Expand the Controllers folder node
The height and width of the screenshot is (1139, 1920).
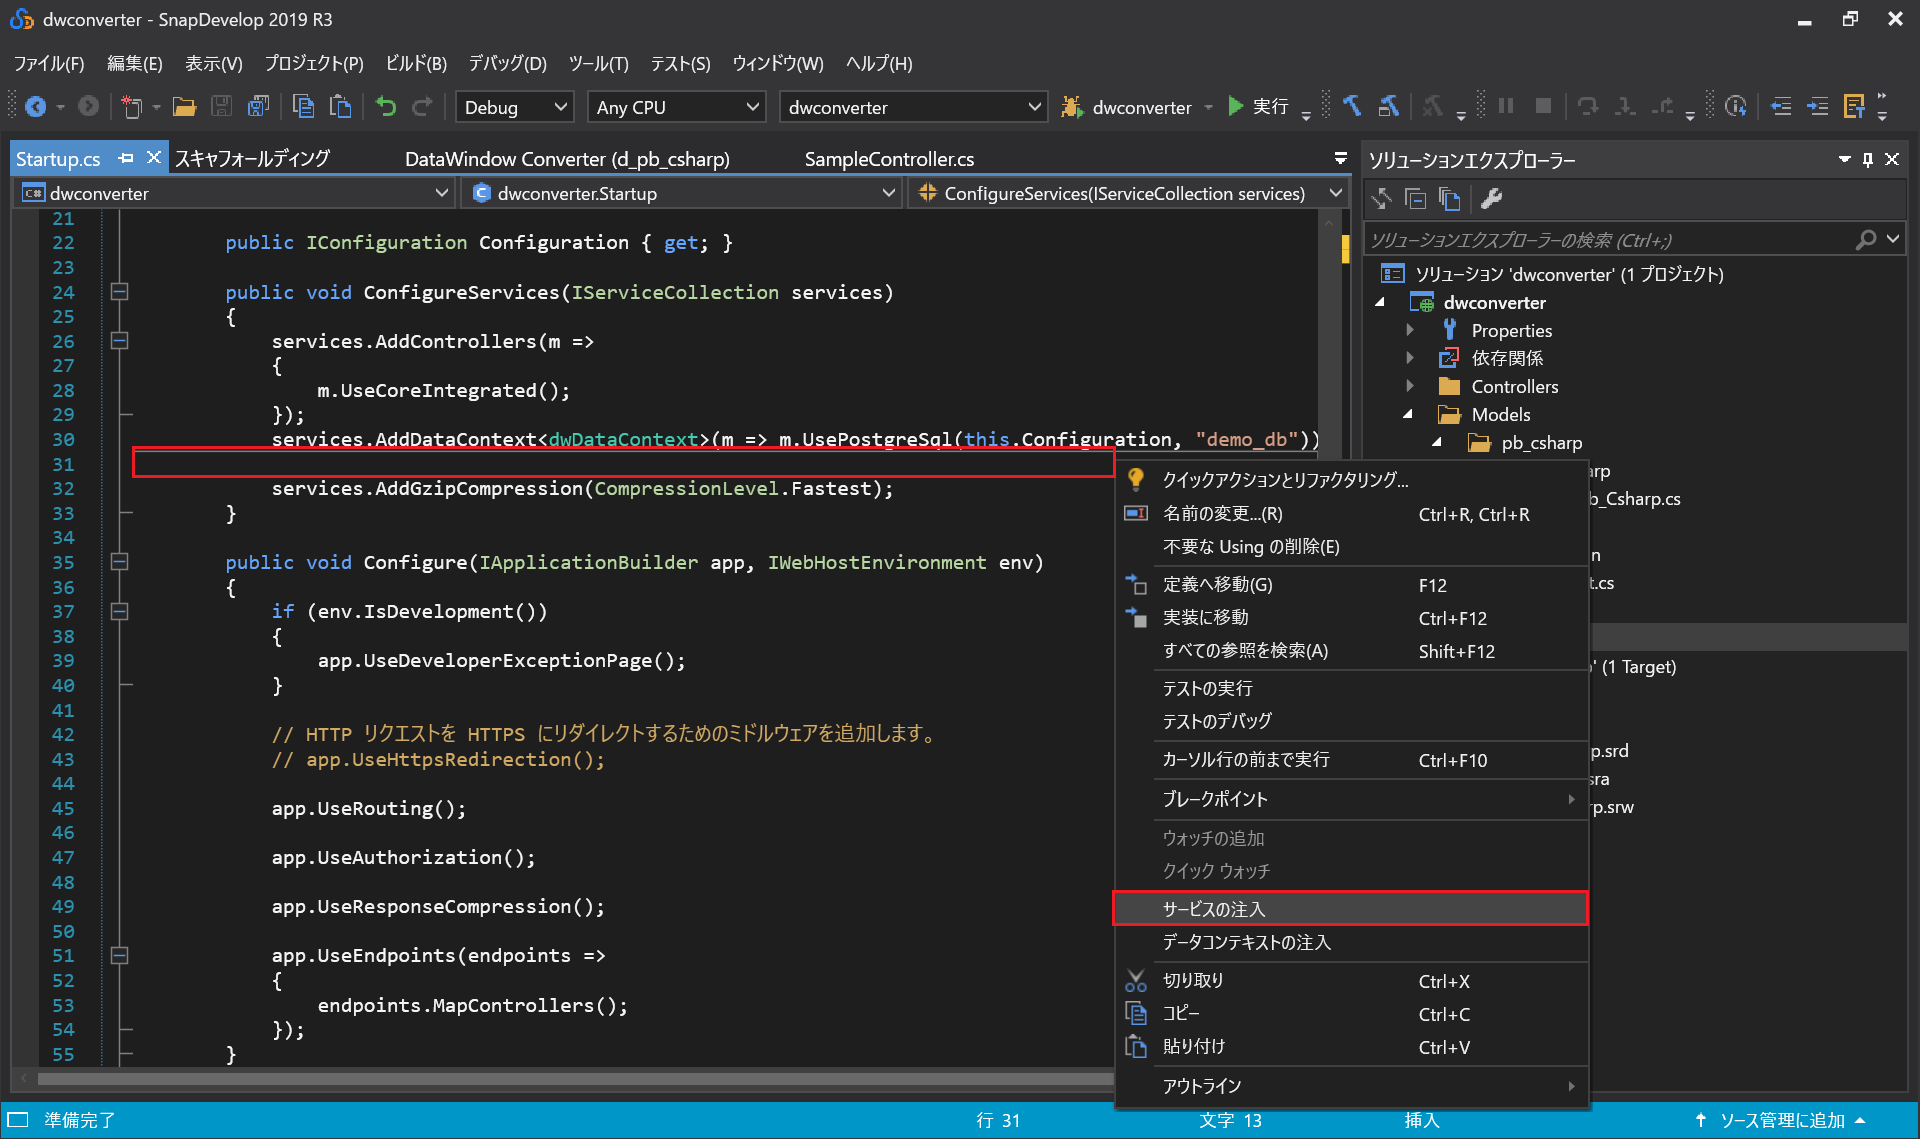pos(1410,386)
